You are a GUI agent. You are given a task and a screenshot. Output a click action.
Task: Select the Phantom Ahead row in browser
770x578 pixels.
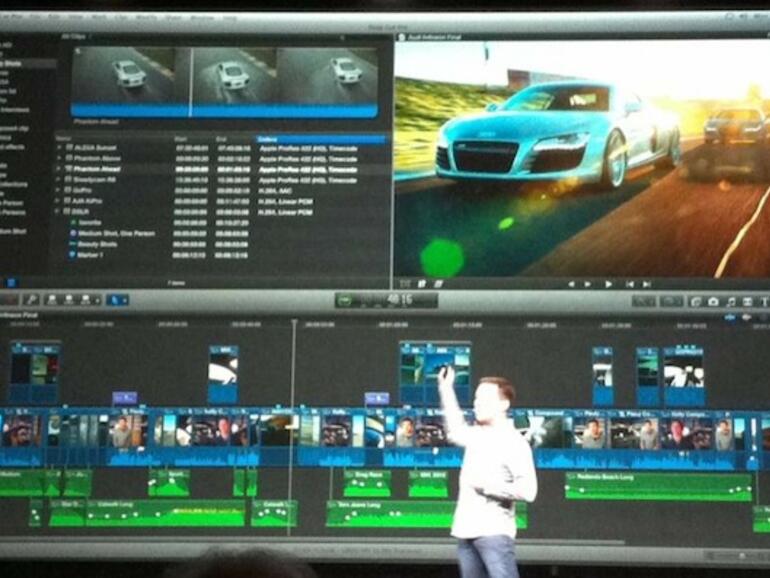point(221,169)
